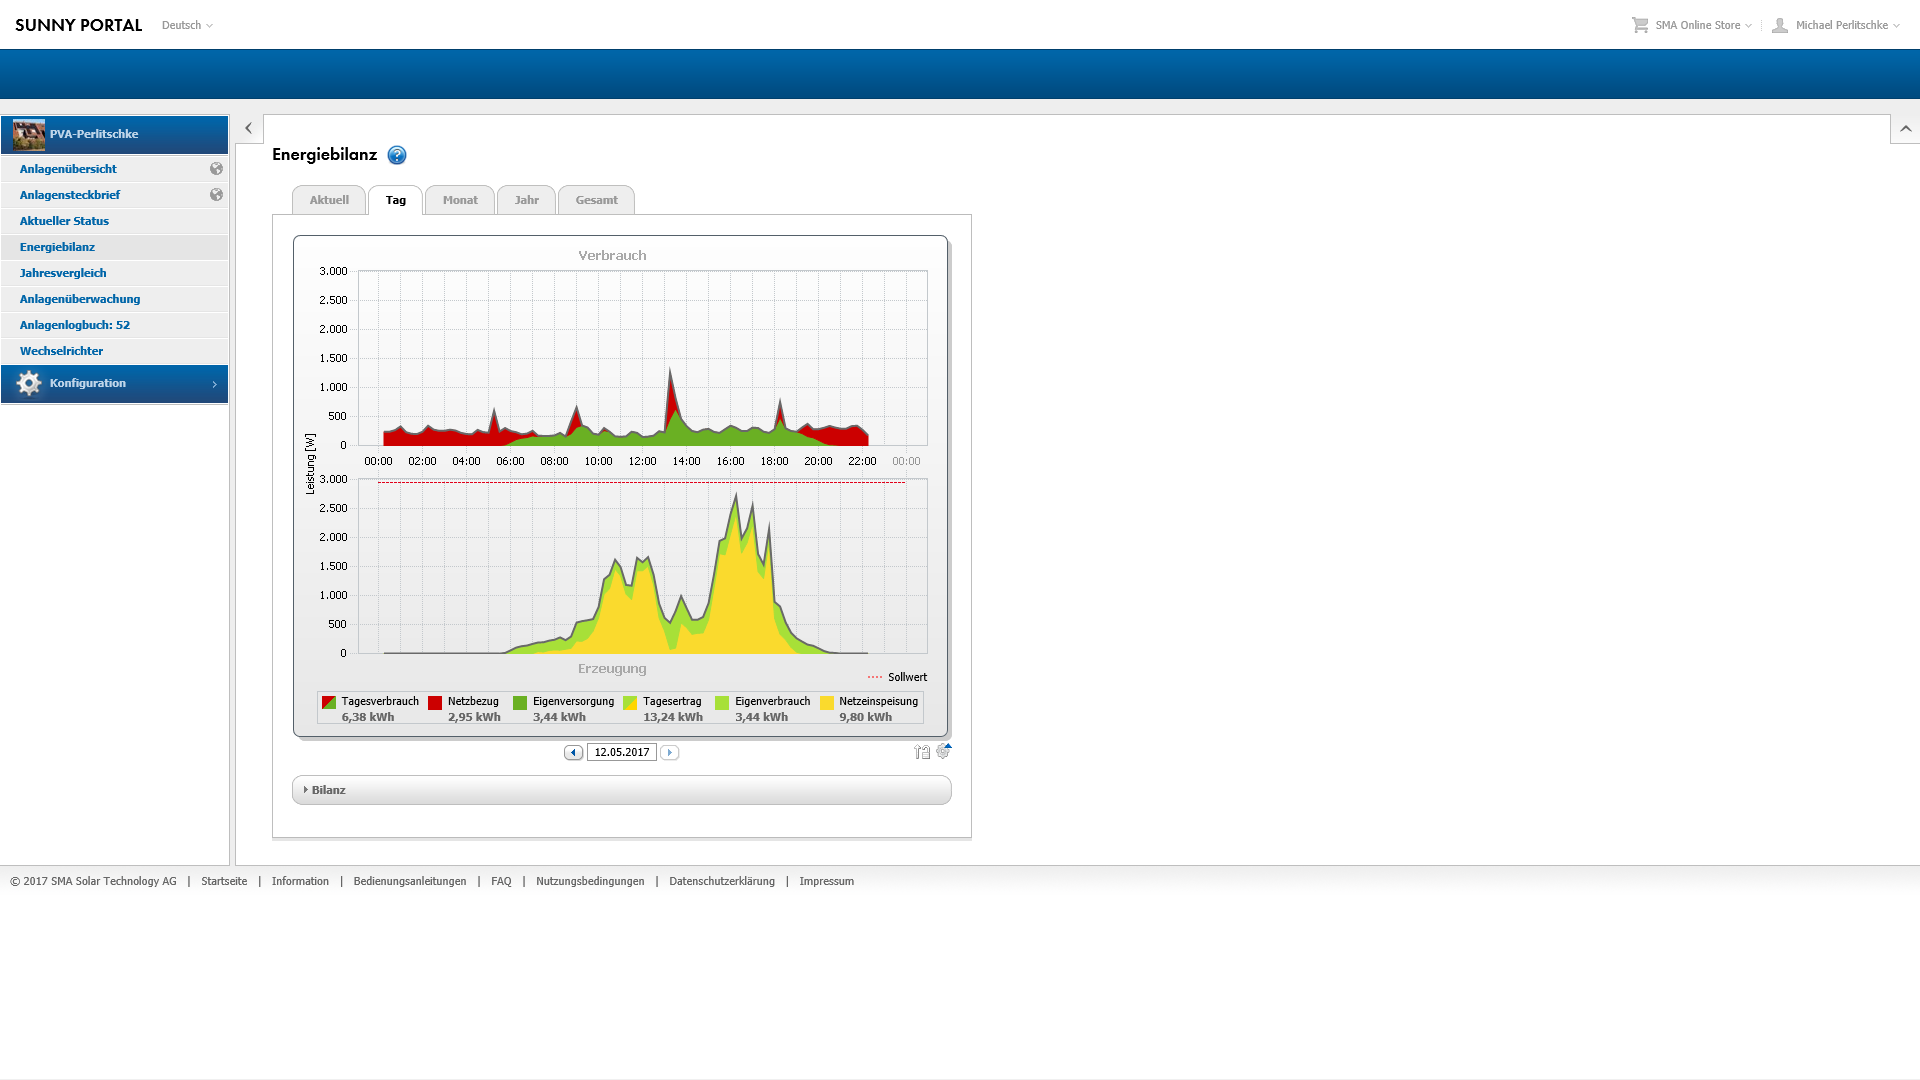Screen dimensions: 1920x1080
Task: Collapse sidebar with the left chevron
Action: pyautogui.click(x=249, y=129)
